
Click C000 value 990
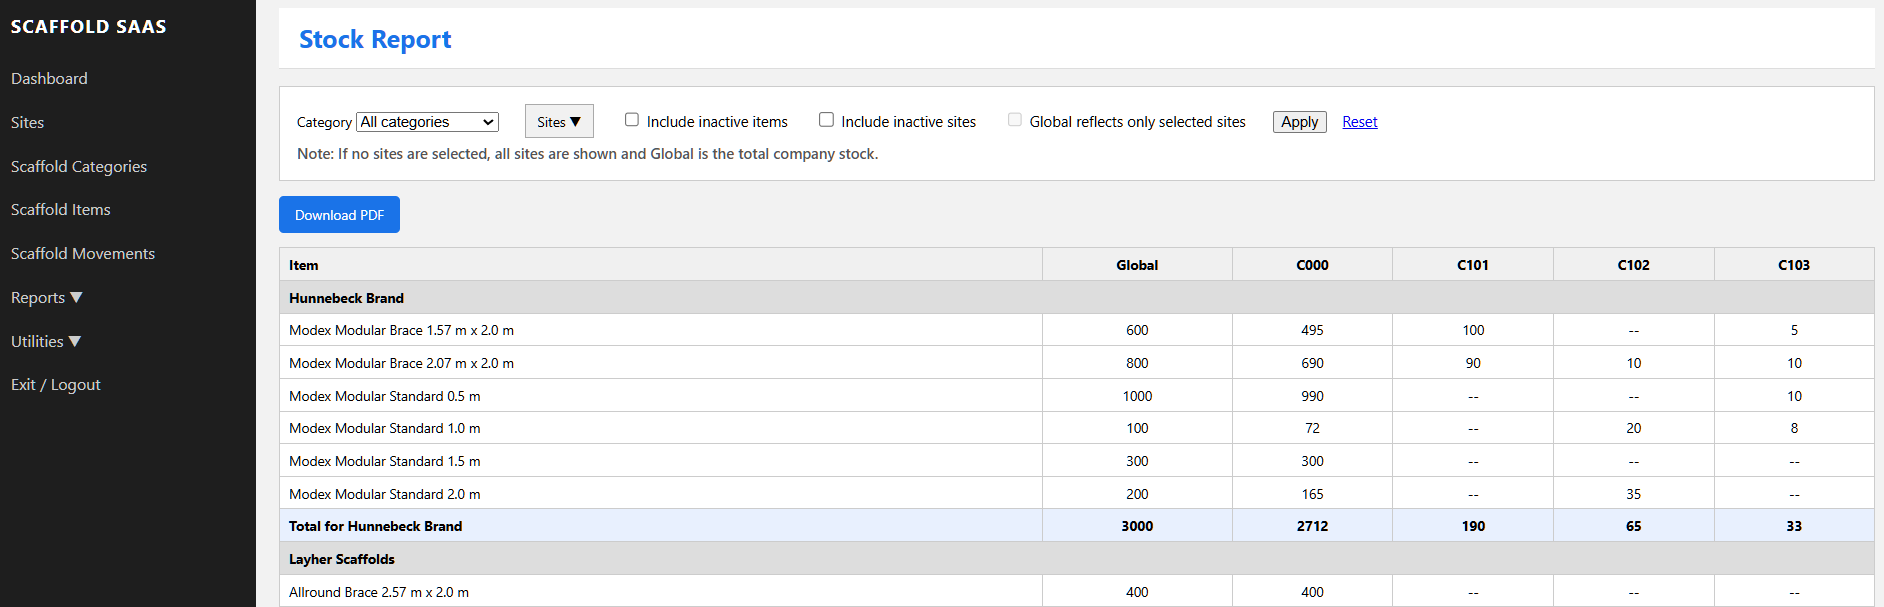coord(1312,396)
